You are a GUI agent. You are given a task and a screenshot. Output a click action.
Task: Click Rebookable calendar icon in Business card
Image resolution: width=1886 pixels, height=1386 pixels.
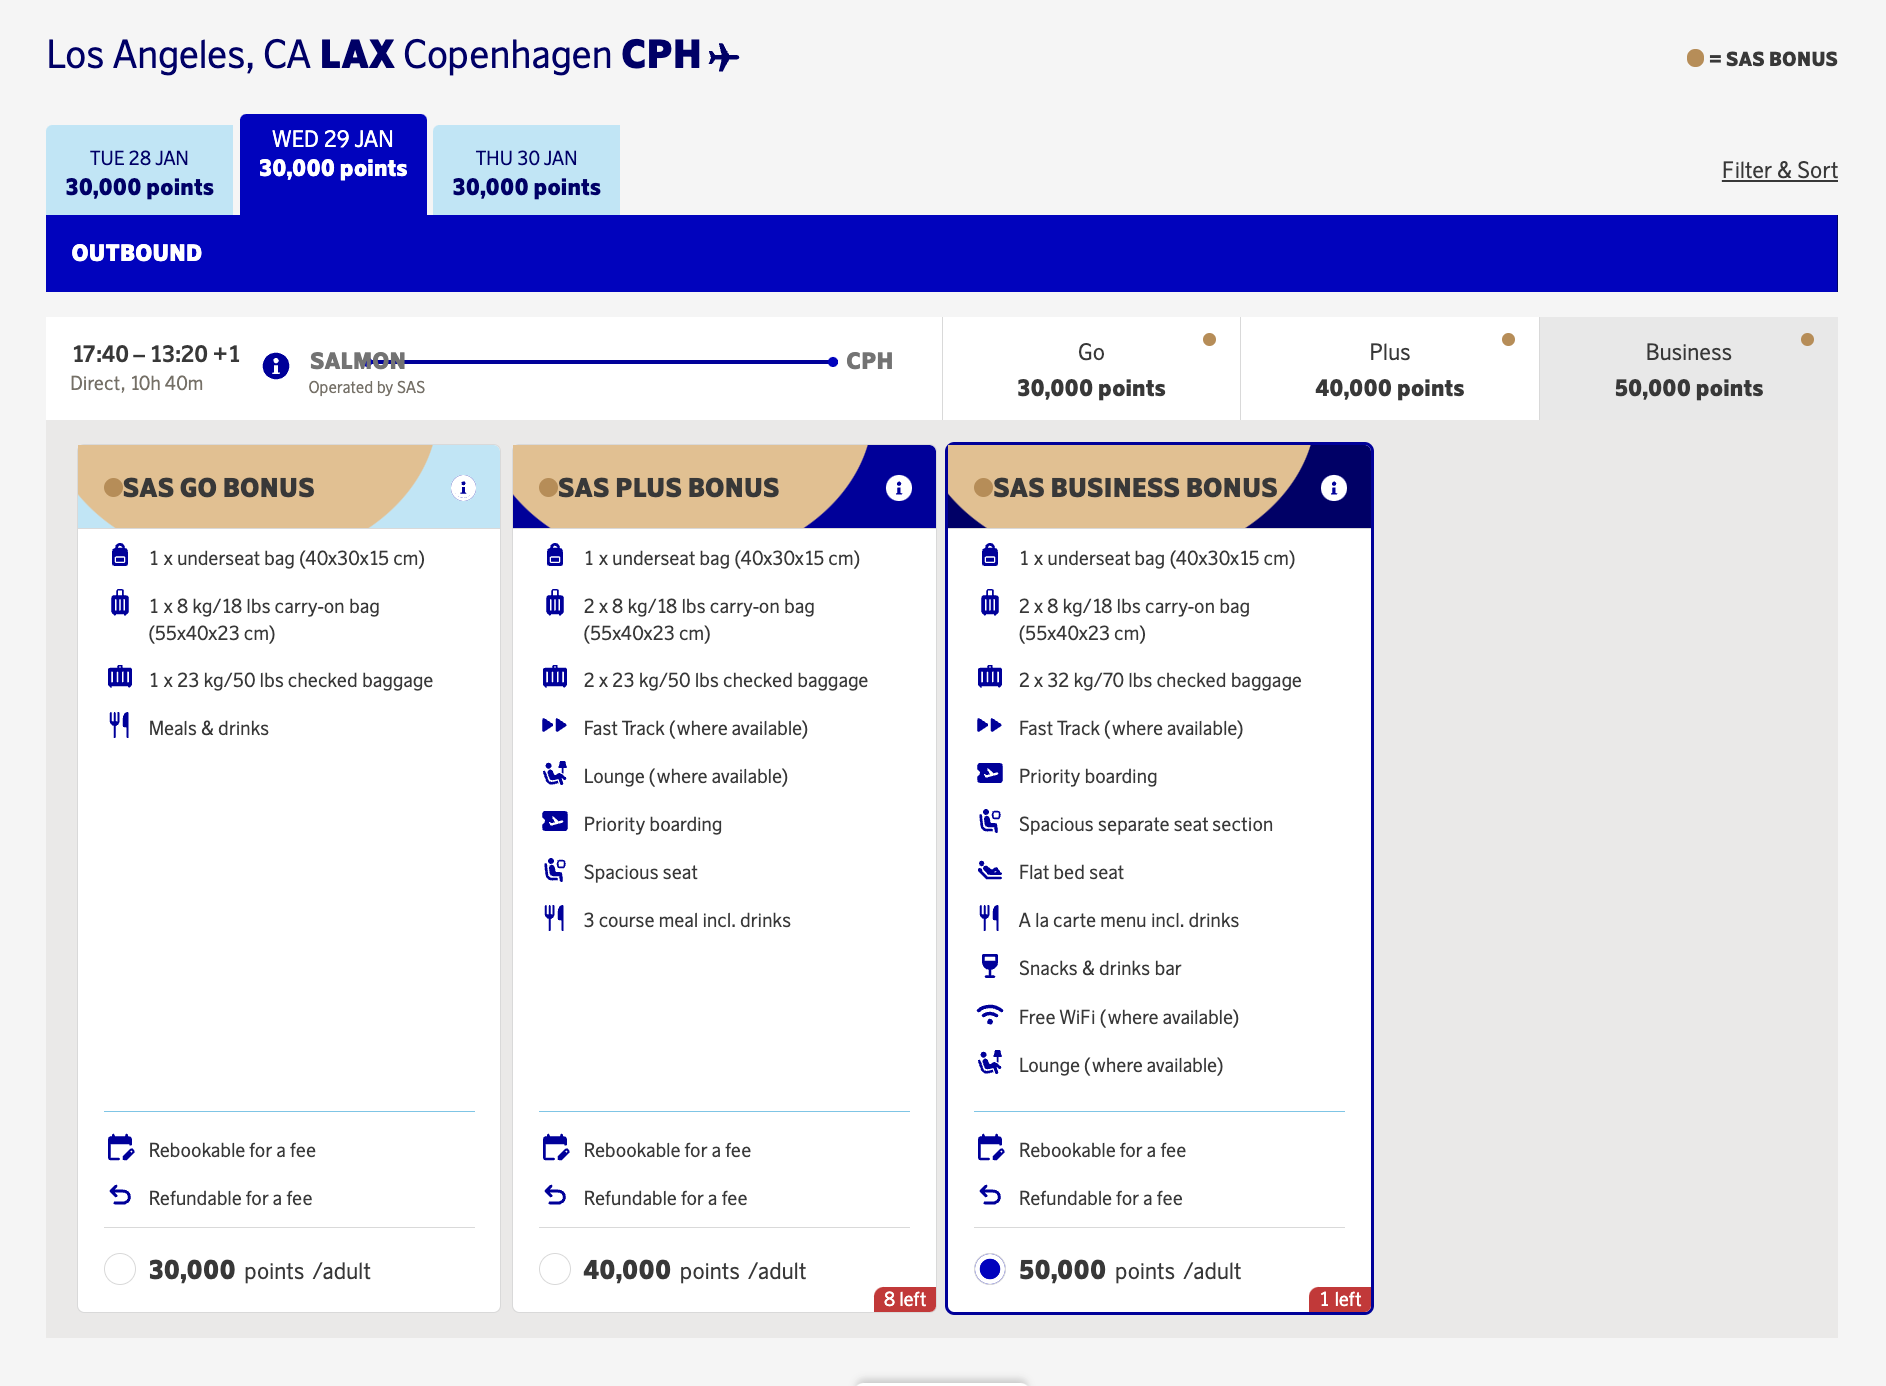pos(990,1147)
